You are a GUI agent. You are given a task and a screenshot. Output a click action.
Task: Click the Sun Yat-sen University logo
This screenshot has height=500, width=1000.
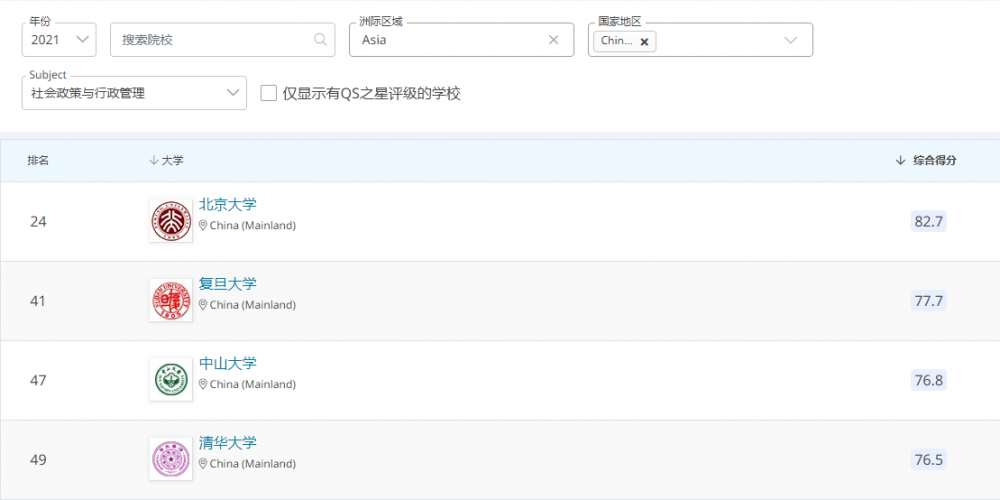tap(170, 380)
